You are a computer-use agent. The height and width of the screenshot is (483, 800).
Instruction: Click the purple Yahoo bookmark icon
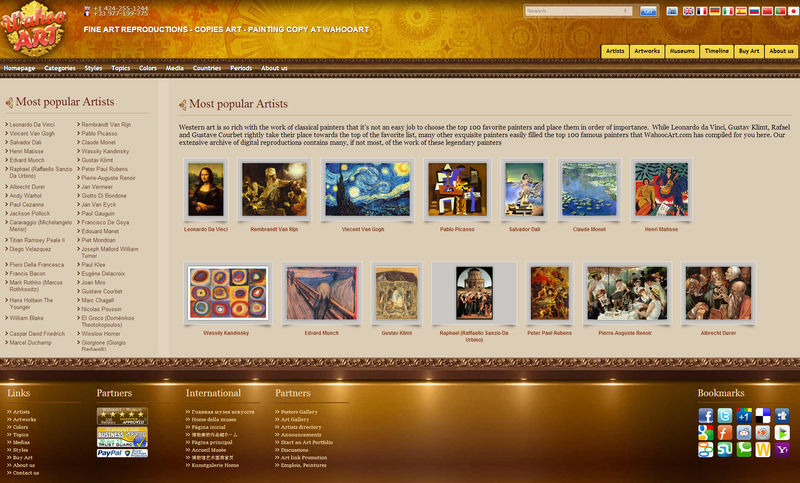pos(781,449)
